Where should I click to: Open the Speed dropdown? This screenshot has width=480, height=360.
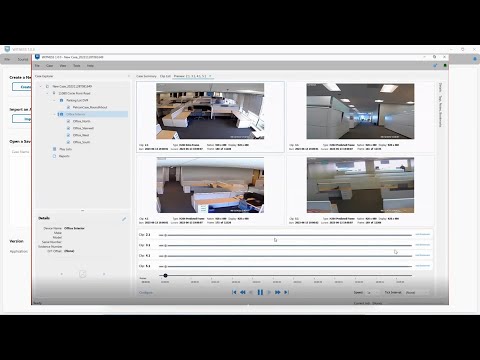pyautogui.click(x=373, y=293)
